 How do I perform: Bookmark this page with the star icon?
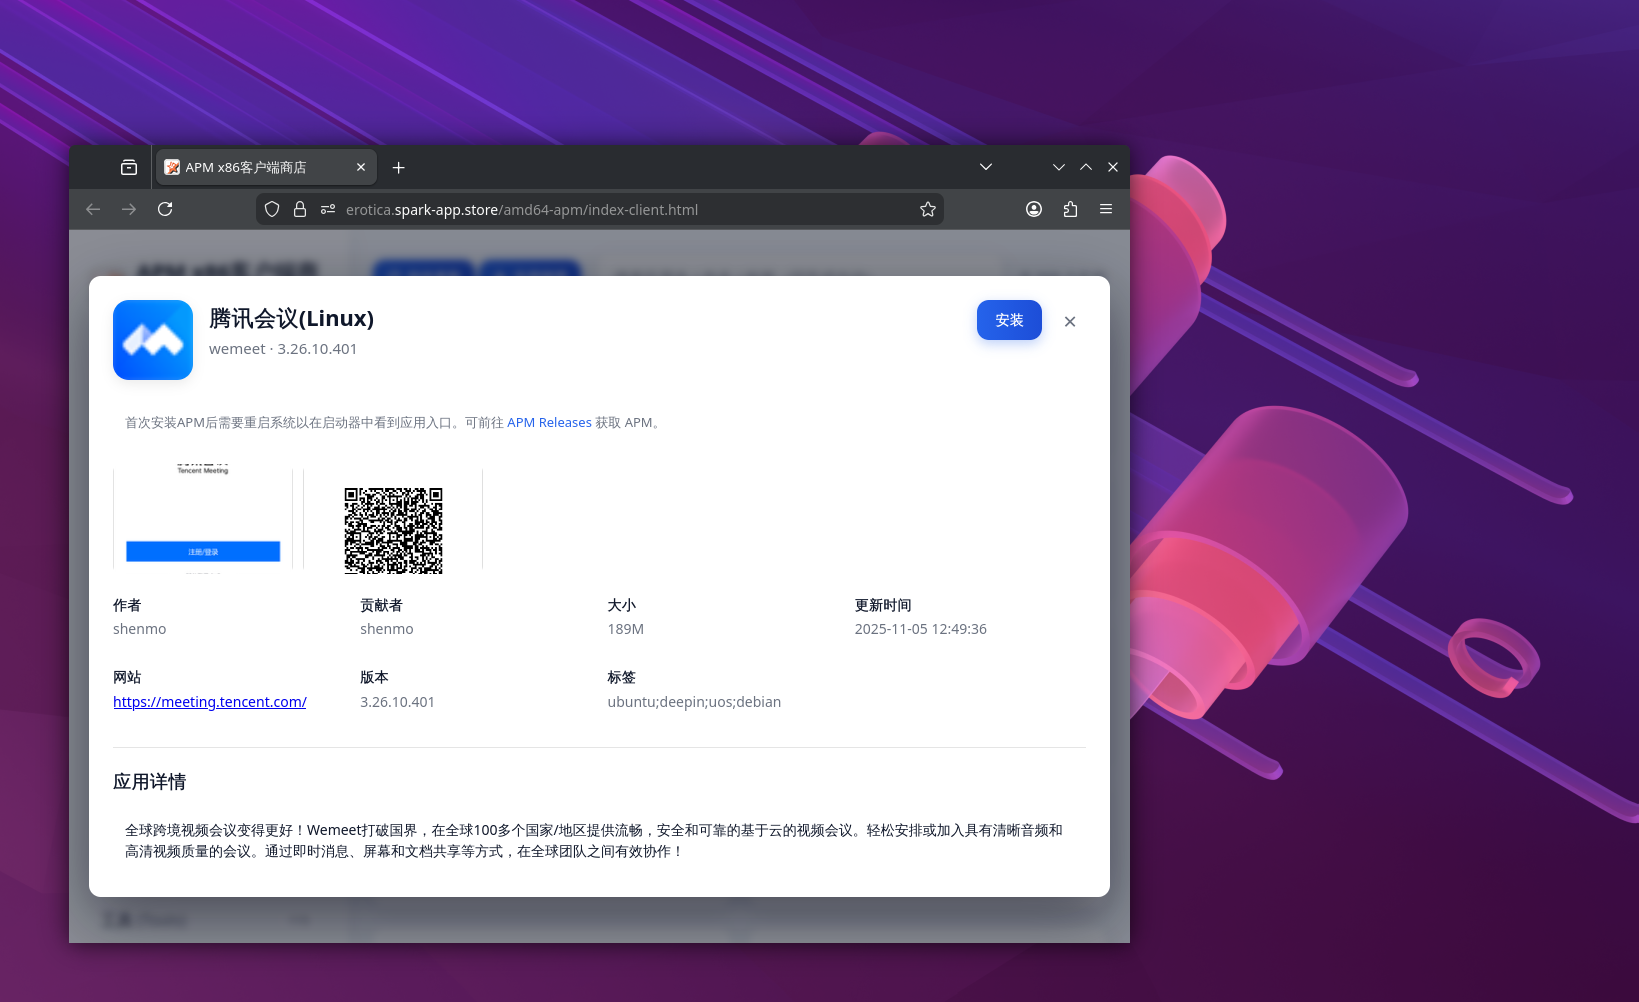(x=928, y=209)
